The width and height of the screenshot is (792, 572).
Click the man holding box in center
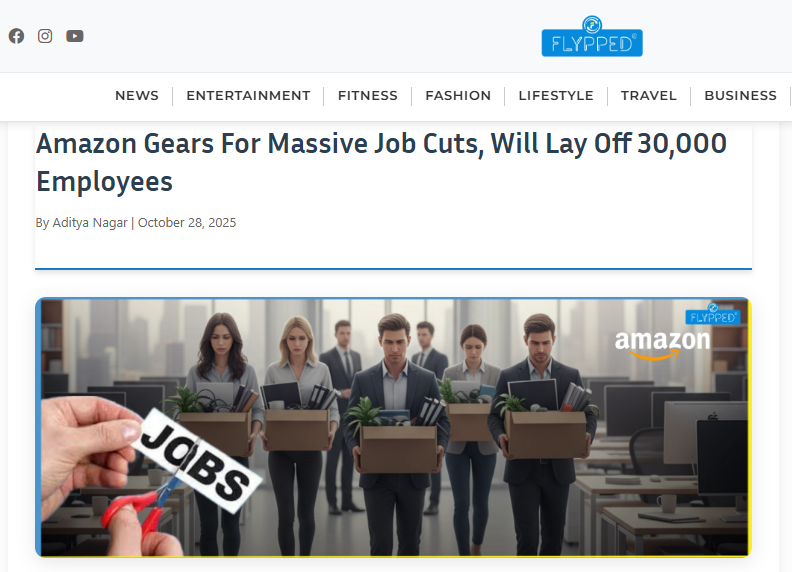click(x=395, y=435)
